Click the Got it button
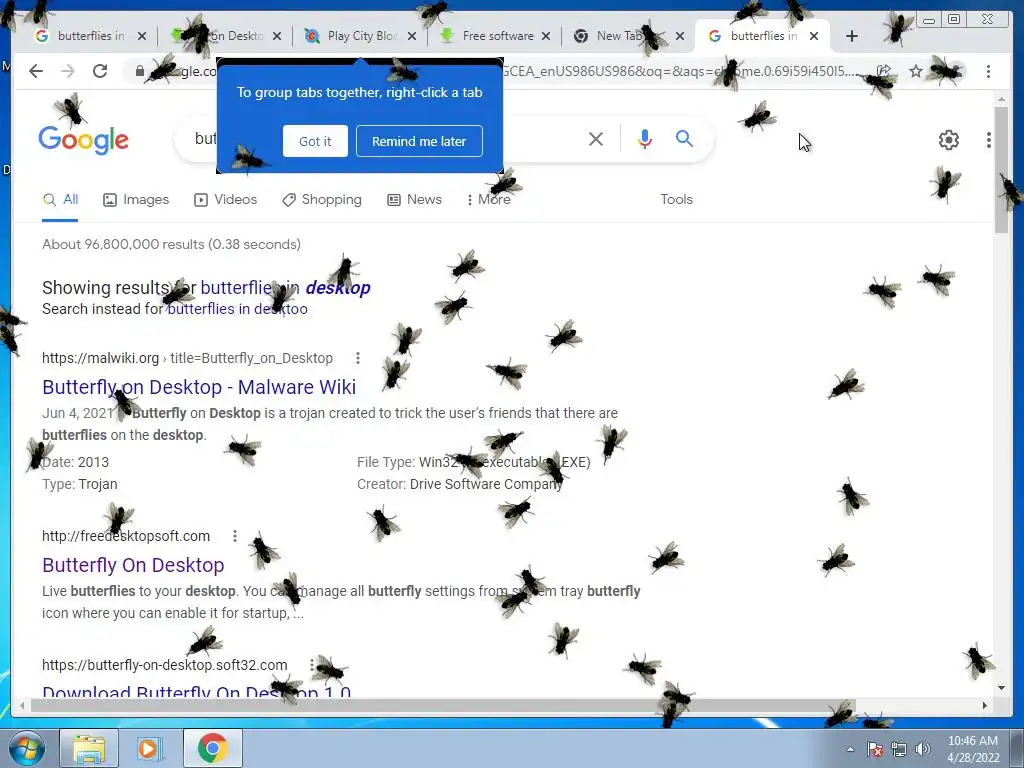The image size is (1024, 768). tap(315, 141)
